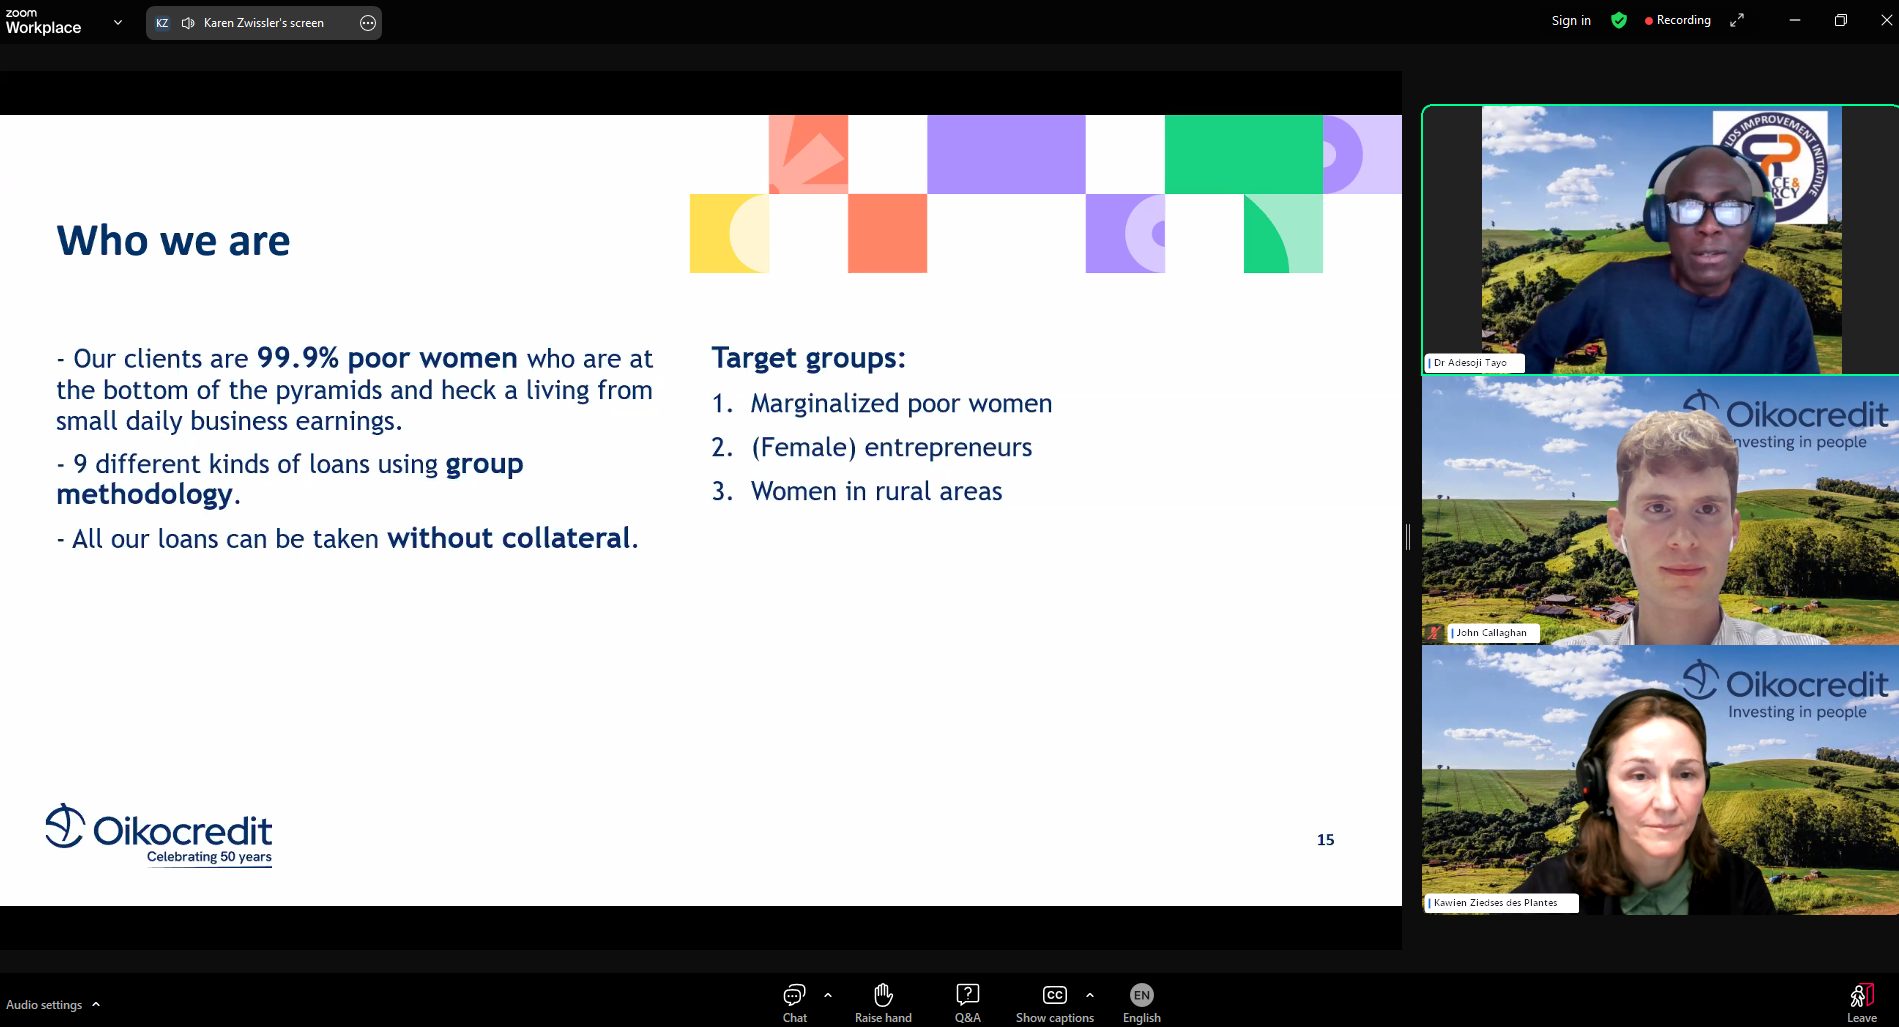Click Celebrating 50 years tagline
Image resolution: width=1899 pixels, height=1027 pixels.
tap(209, 857)
